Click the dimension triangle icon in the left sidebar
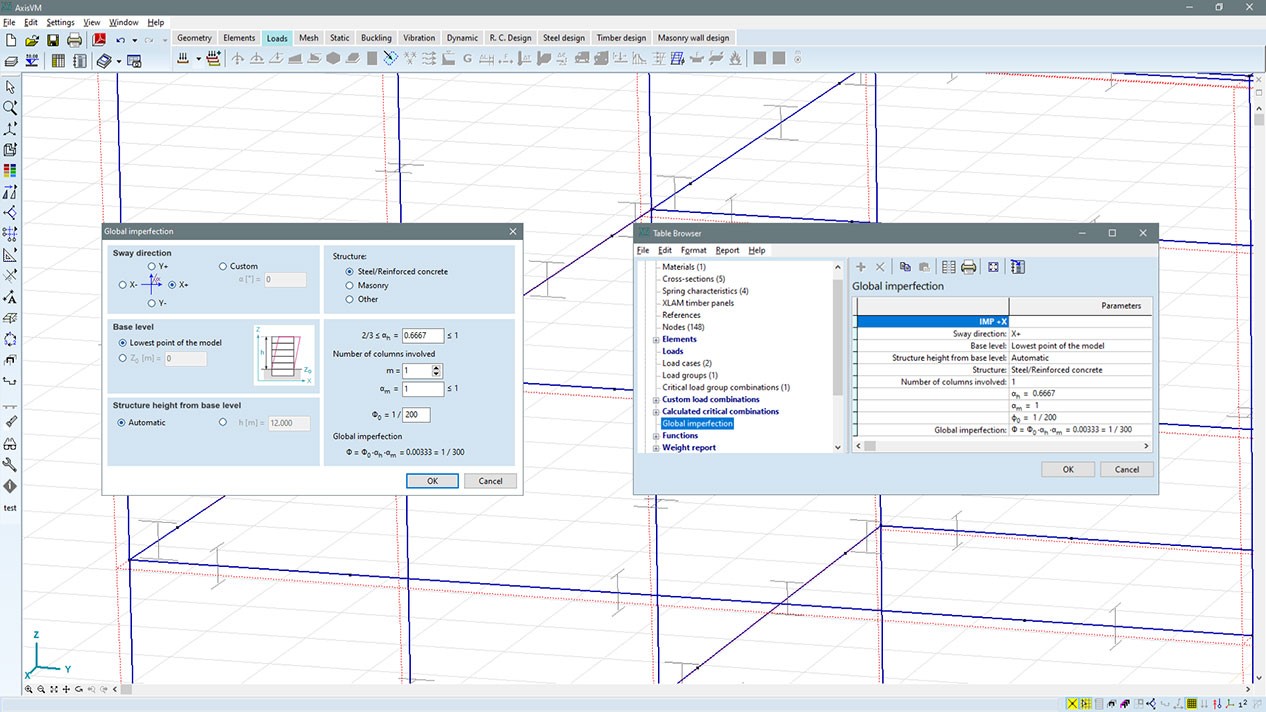Viewport: 1266px width, 712px height. pos(10,255)
